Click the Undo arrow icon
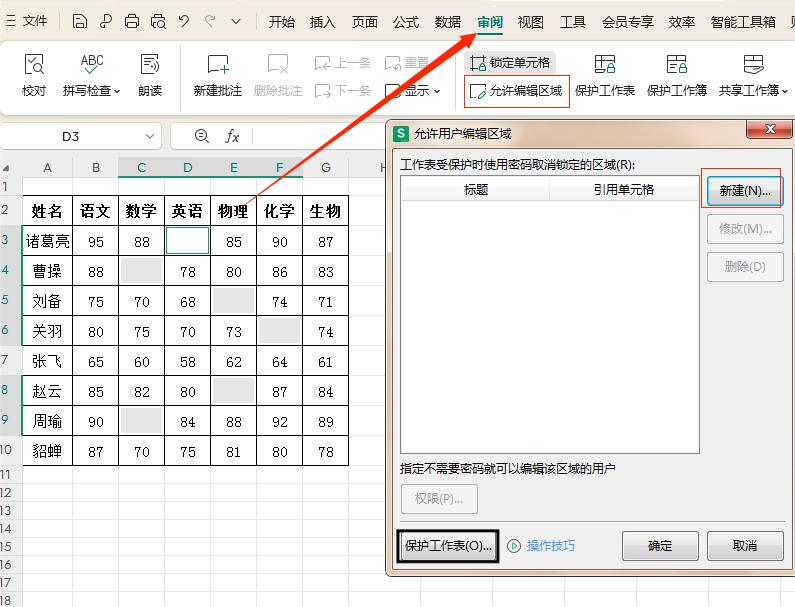The width and height of the screenshot is (795, 607). pos(184,21)
